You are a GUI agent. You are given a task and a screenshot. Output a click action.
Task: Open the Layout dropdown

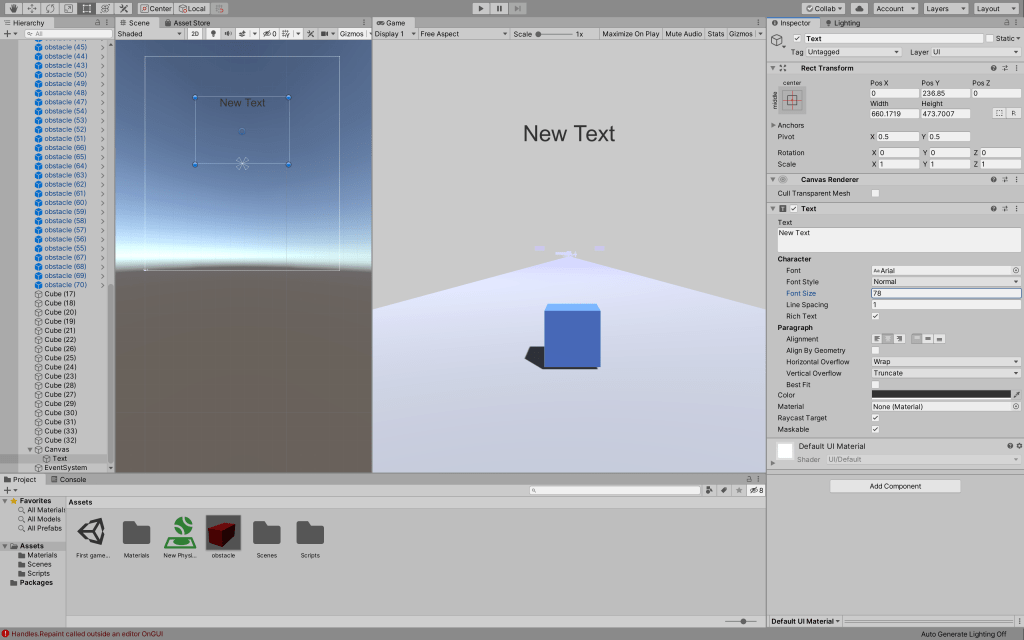coord(994,8)
